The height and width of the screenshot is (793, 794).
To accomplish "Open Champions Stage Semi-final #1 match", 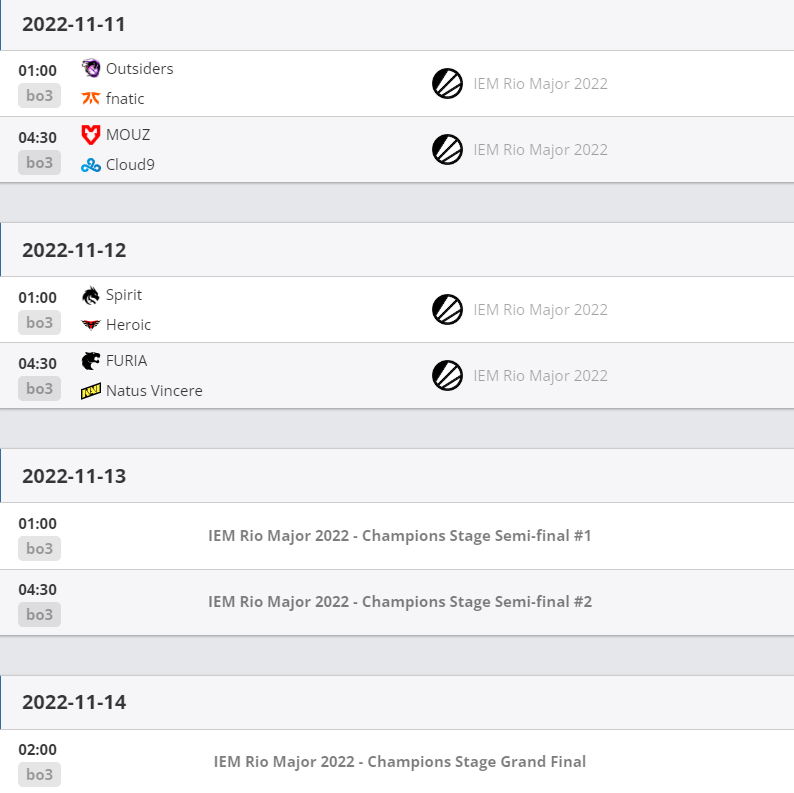I will tap(399, 536).
